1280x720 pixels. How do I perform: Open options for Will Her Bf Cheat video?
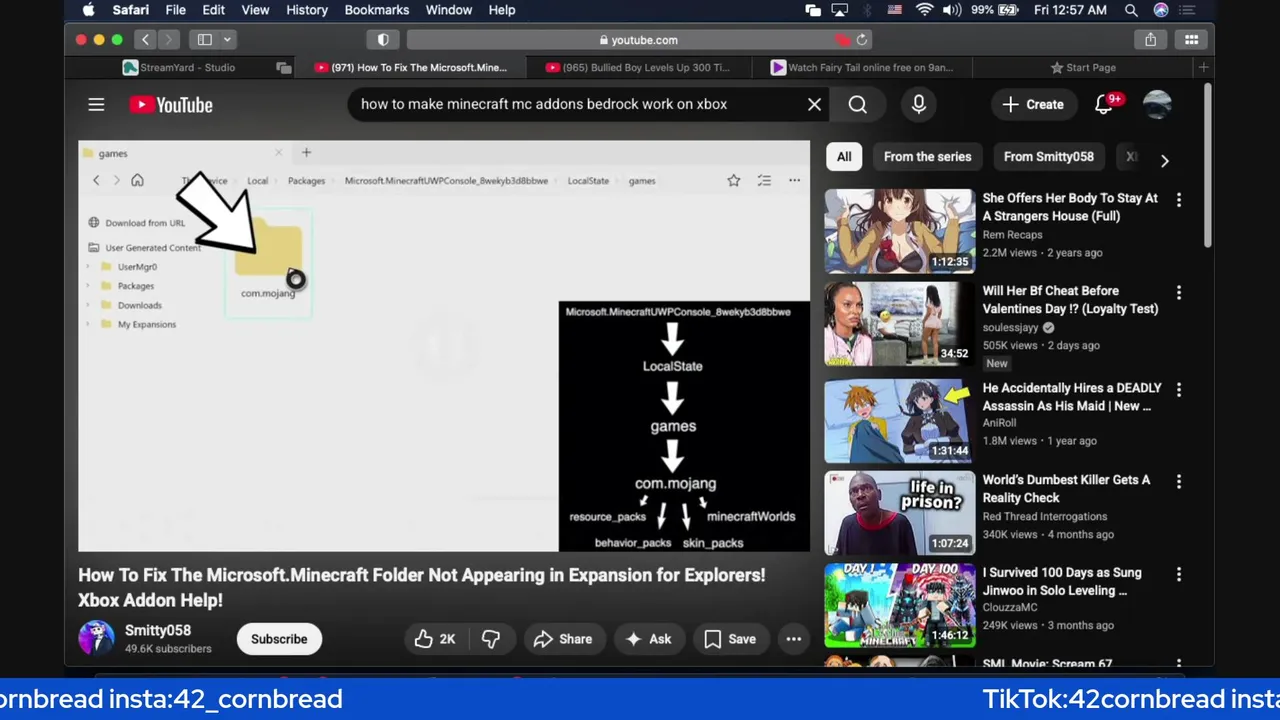[x=1178, y=292]
